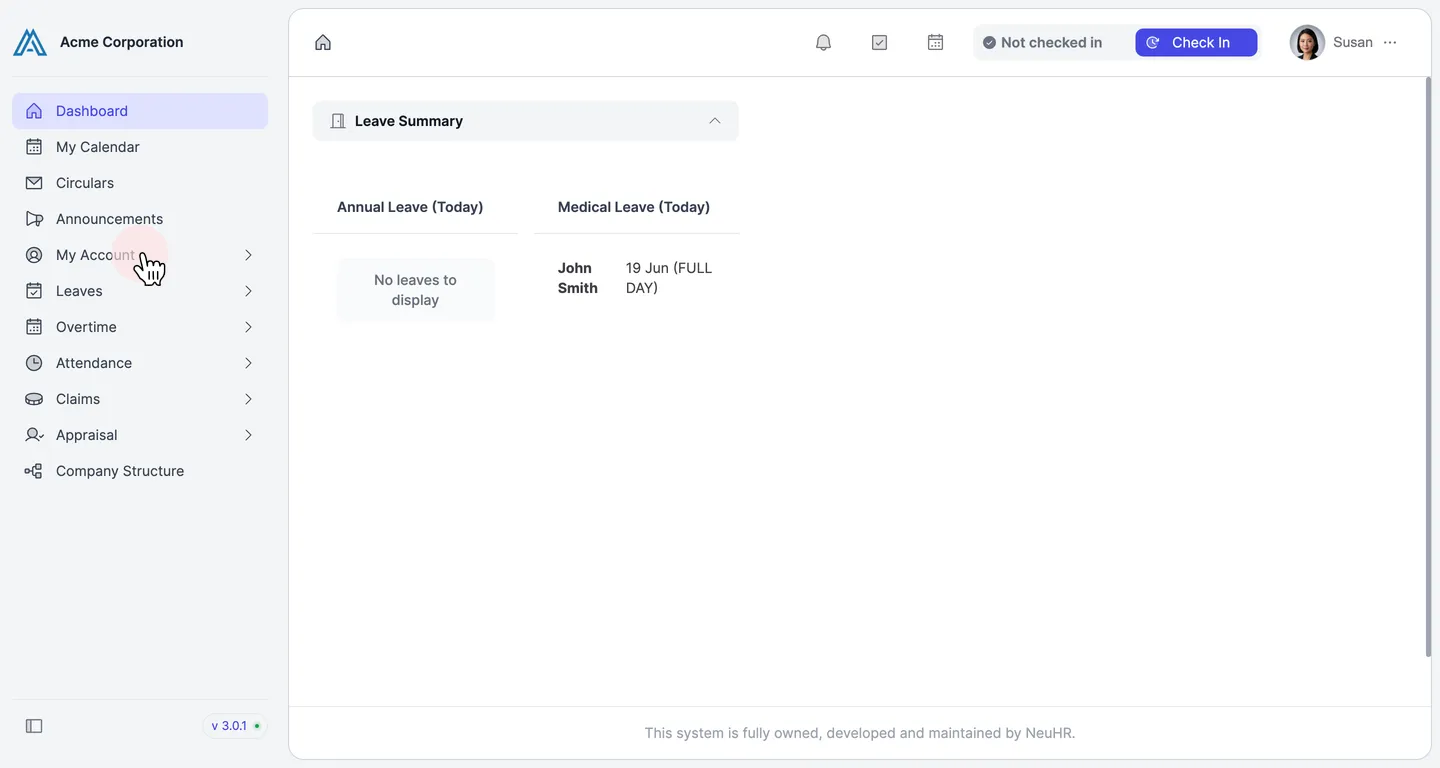
Task: Click the home icon in top bar
Action: (x=323, y=42)
